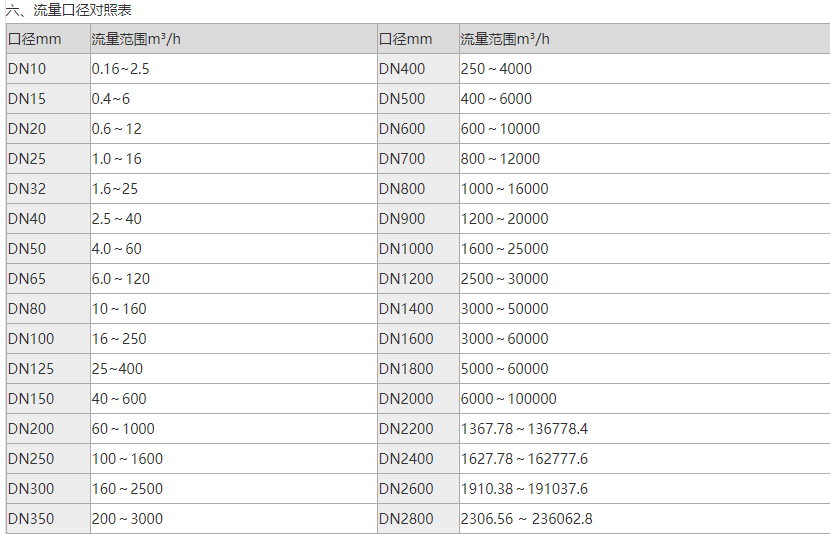Click the left 口径mm column header
This screenshot has height=534, width=830.
pos(35,39)
